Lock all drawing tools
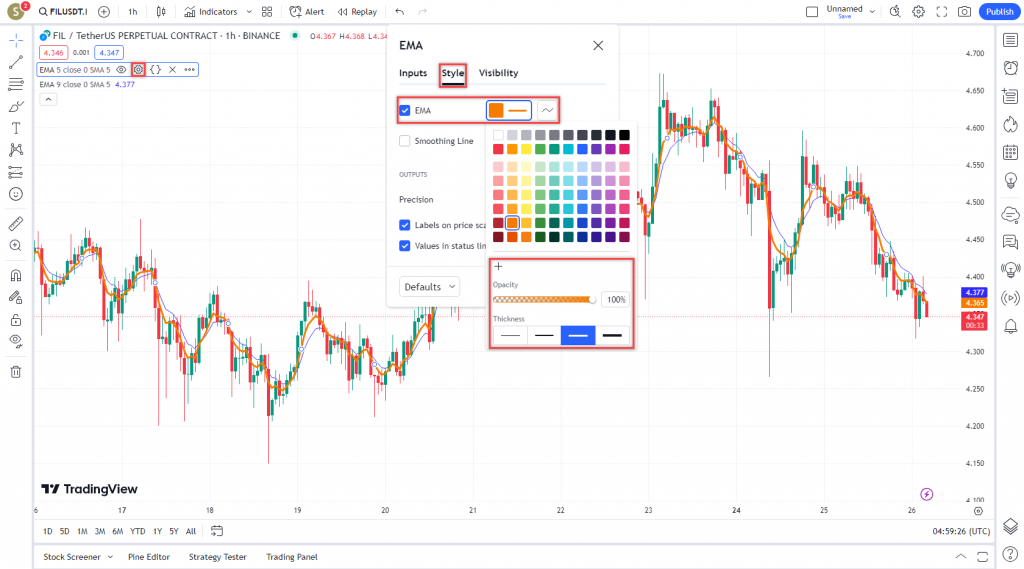The width and height of the screenshot is (1024, 569). (16, 320)
